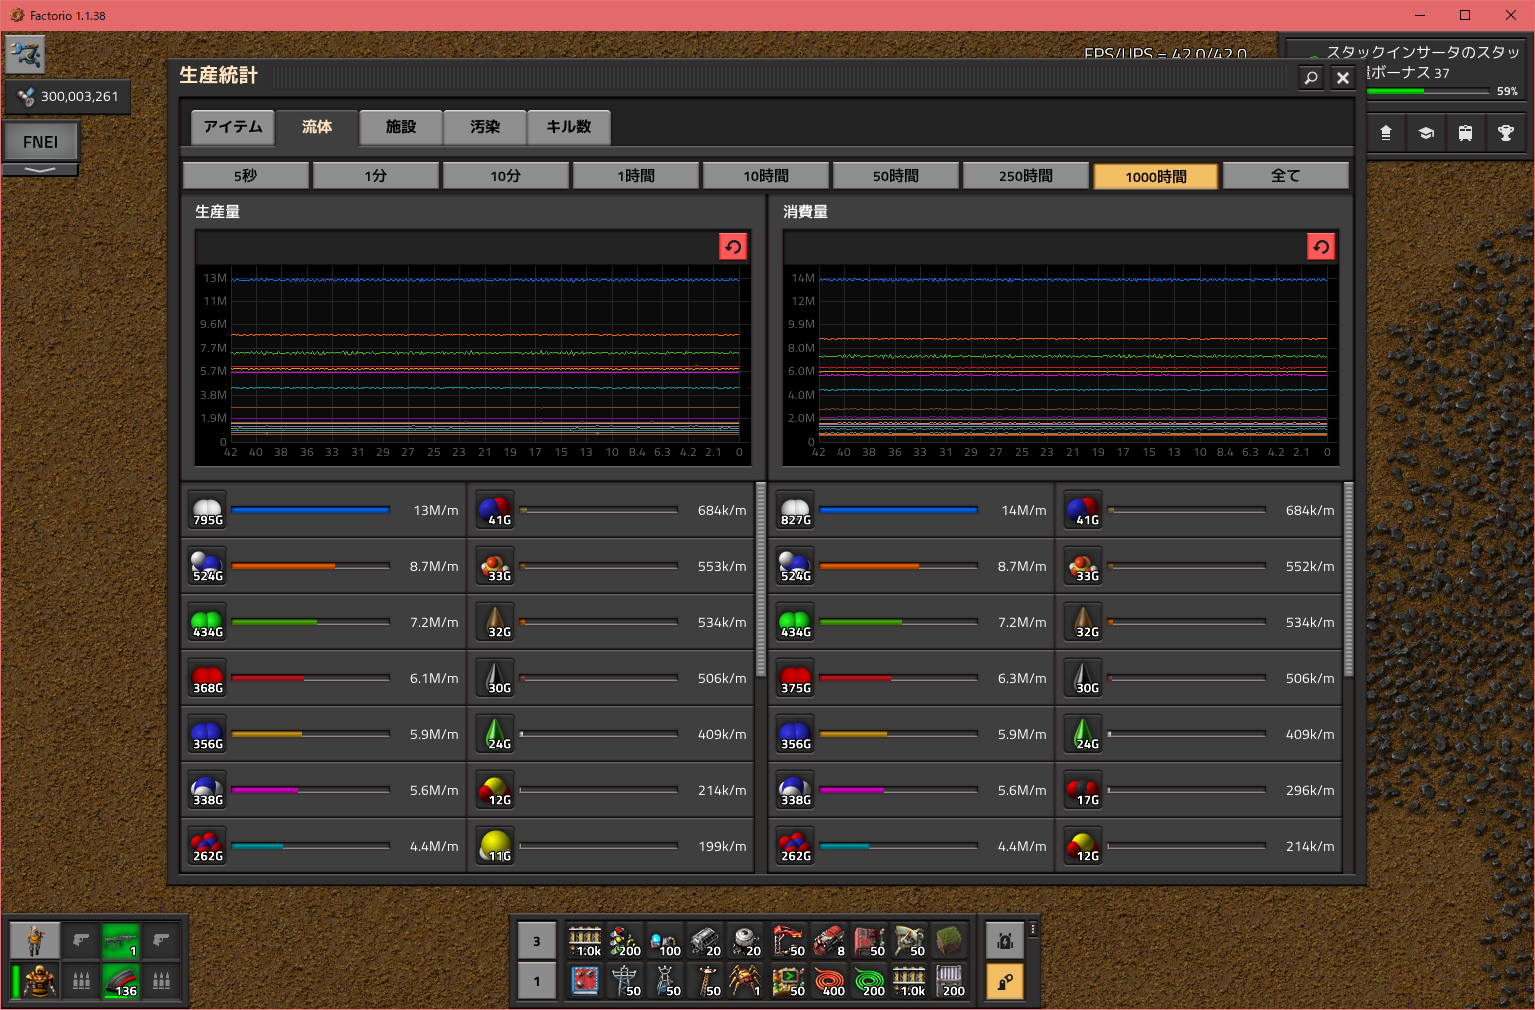
Task: Click the red 368G fluid icon in production
Action: point(208,678)
